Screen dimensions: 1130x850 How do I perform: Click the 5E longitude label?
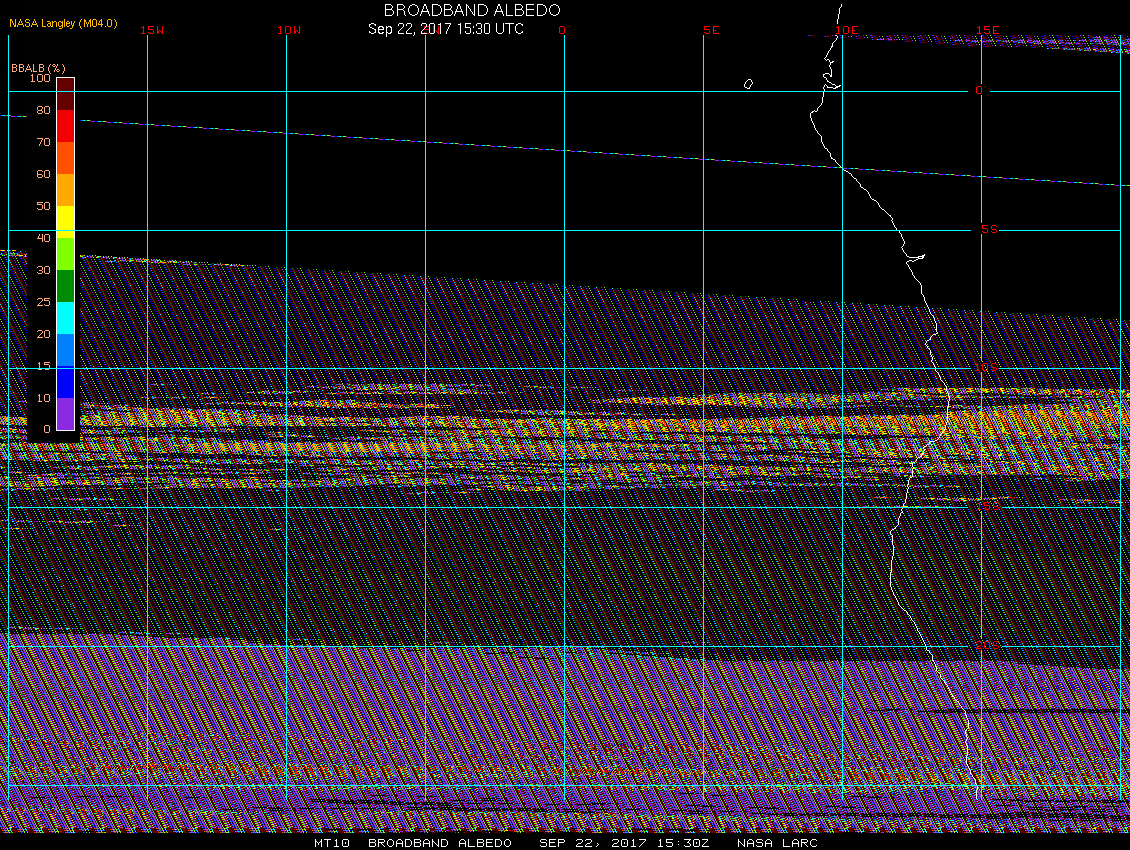[x=711, y=30]
